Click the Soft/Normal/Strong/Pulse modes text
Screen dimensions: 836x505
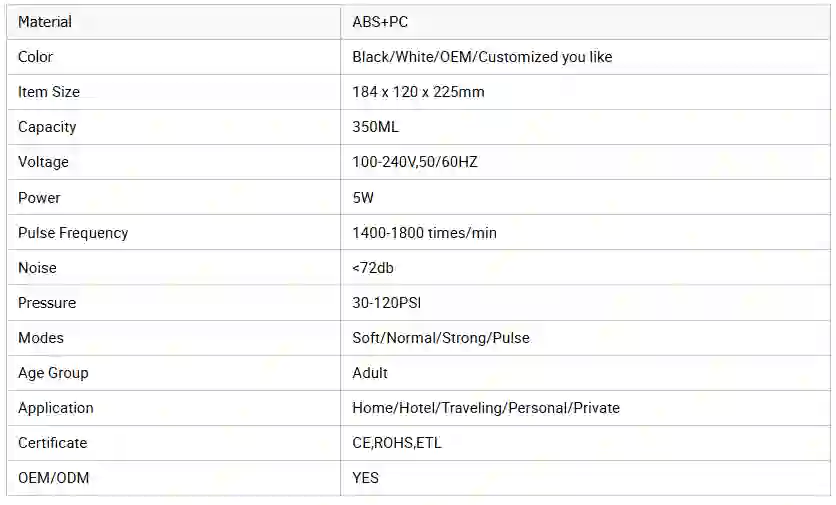(441, 338)
